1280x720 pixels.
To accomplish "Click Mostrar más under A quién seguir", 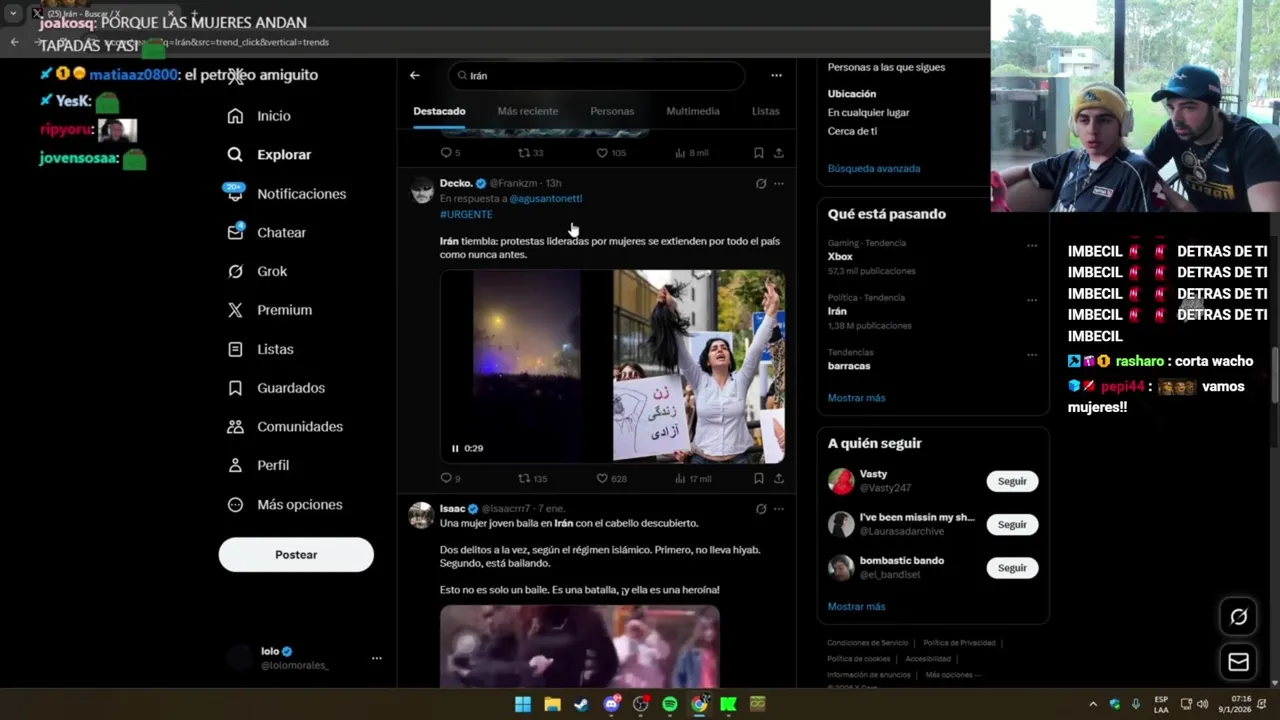I will click(x=857, y=606).
